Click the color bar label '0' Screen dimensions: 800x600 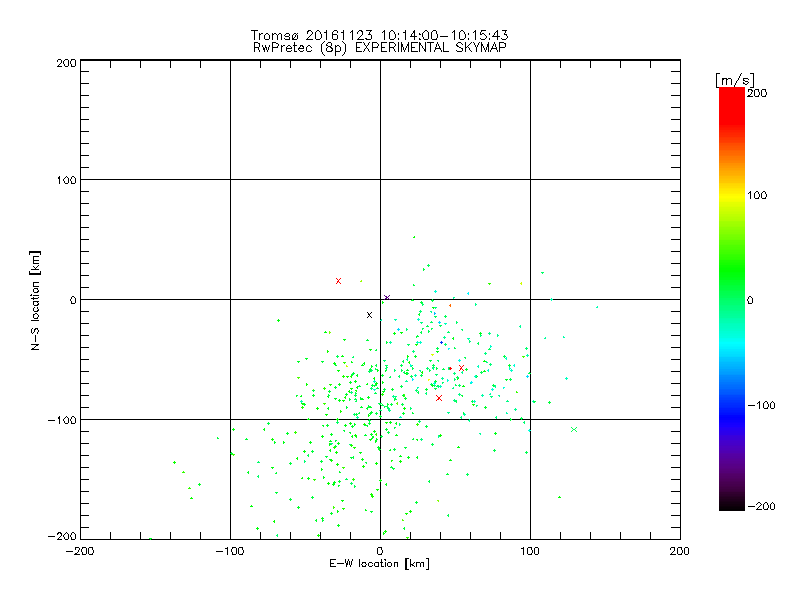[750, 301]
